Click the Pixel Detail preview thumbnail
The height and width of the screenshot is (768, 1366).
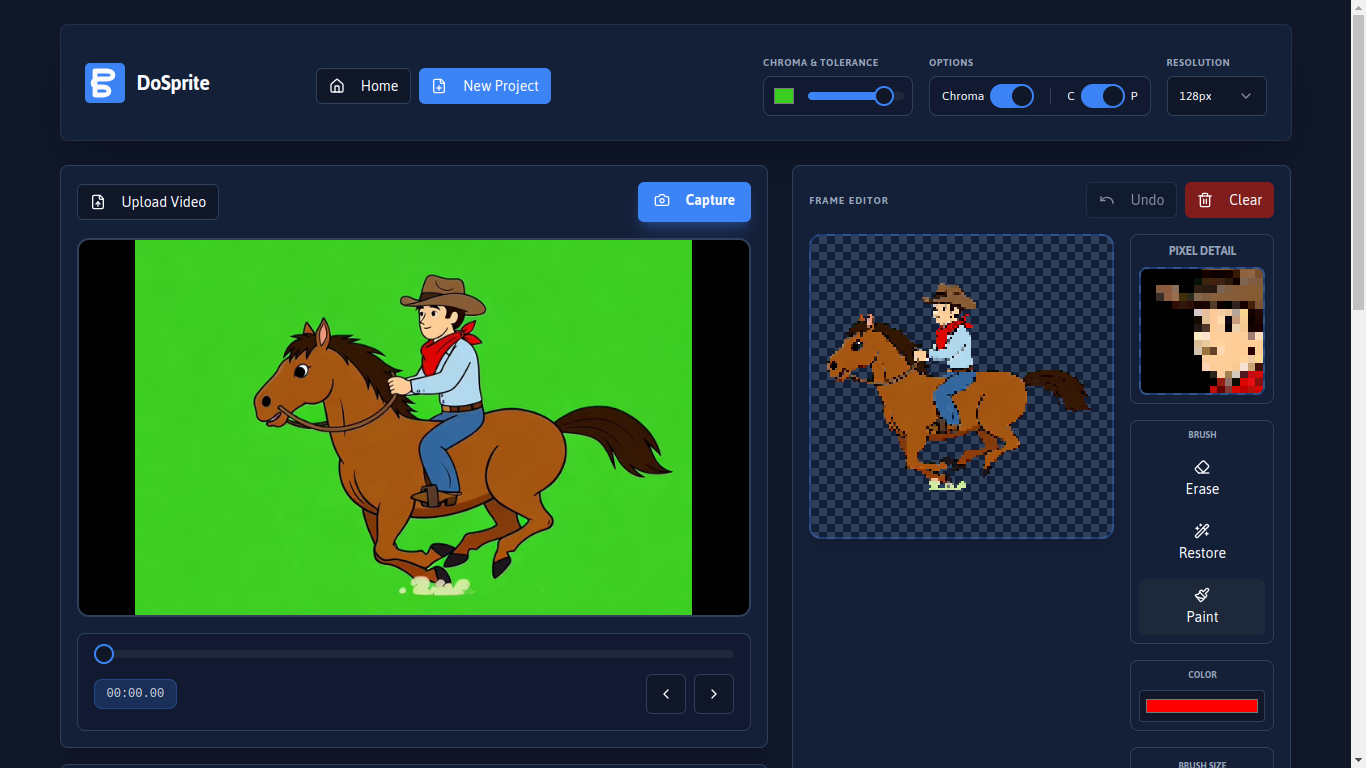click(1202, 331)
